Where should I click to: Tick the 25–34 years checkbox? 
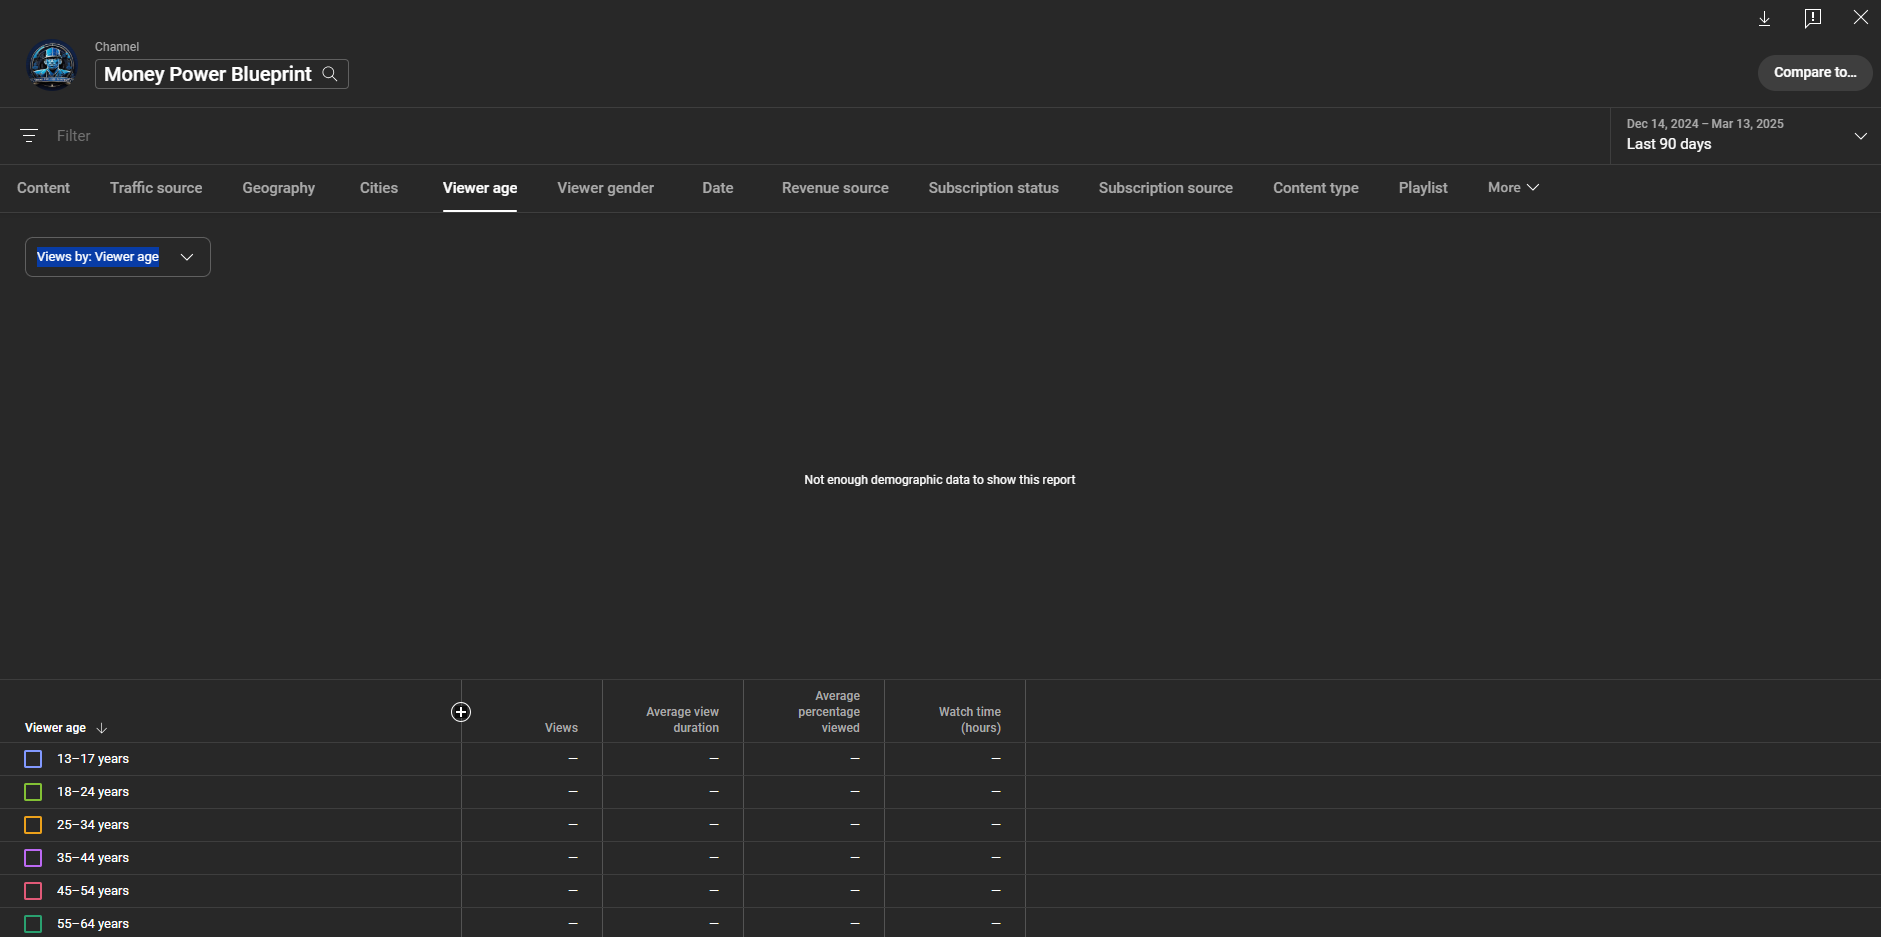tap(33, 825)
